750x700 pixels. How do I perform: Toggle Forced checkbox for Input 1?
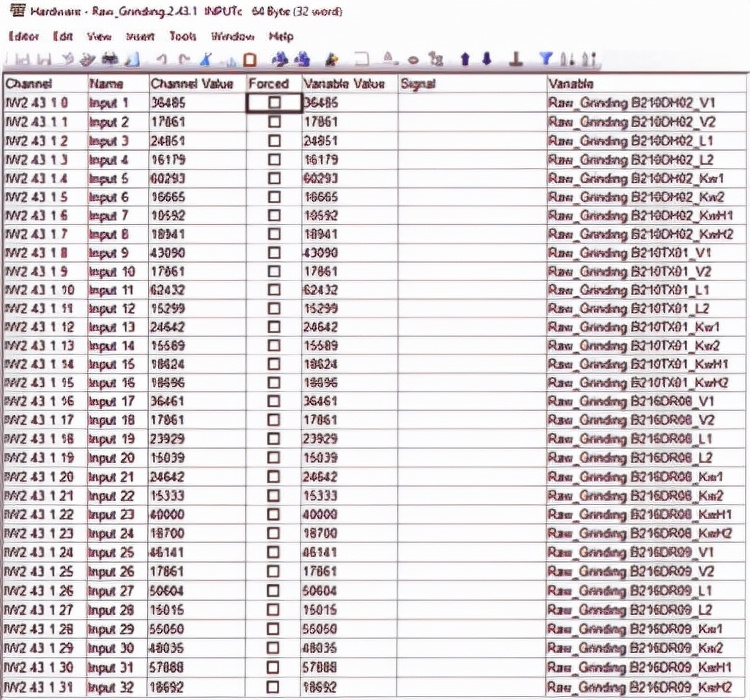pos(275,102)
